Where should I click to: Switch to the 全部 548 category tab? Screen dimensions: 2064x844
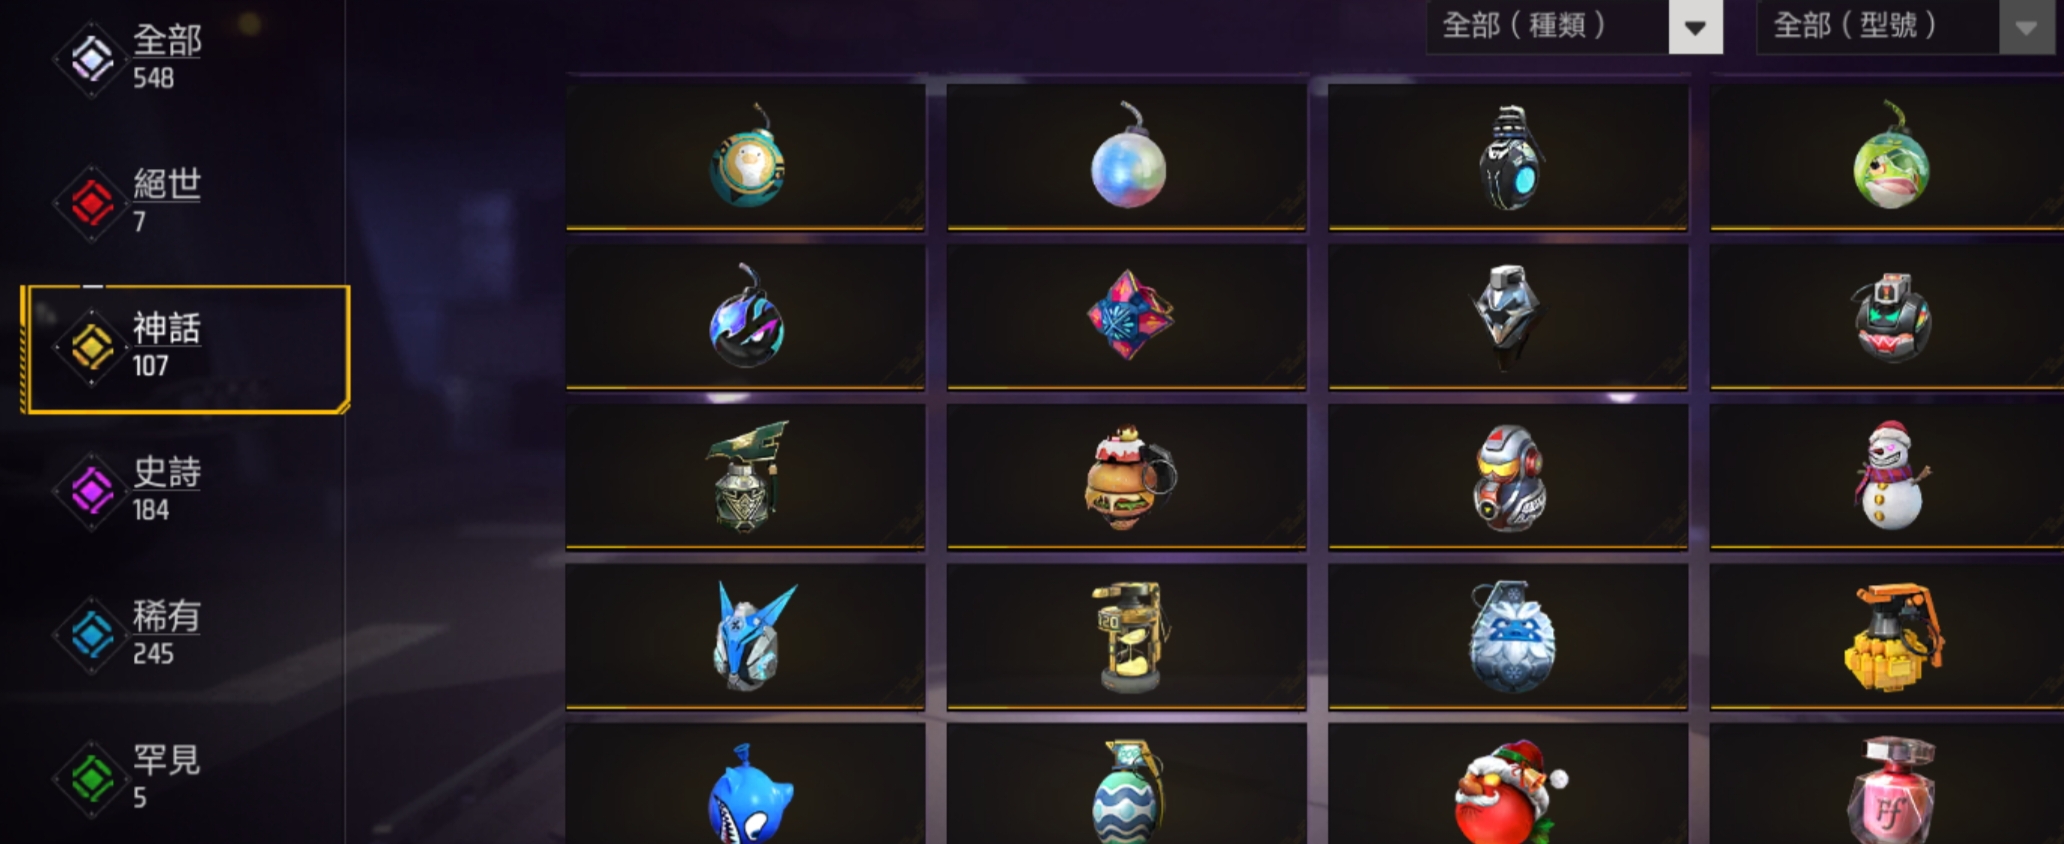click(x=130, y=59)
